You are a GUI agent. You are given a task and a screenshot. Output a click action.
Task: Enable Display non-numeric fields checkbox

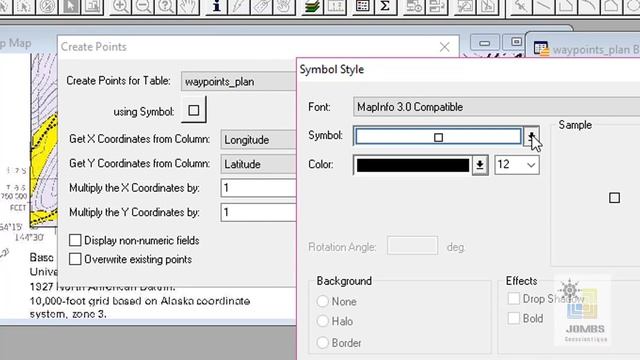[75, 240]
